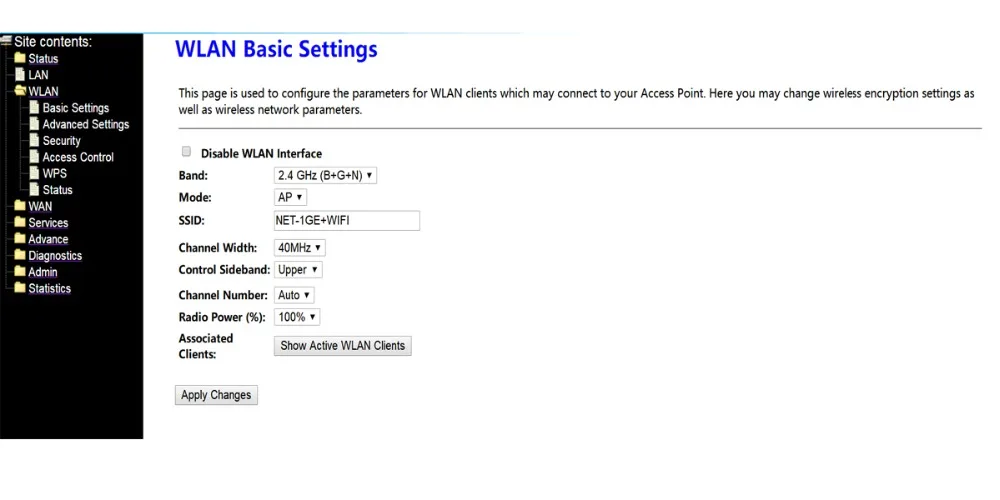1000x500 pixels.
Task: Enable the Disable WLAN Interface checkbox
Action: [186, 152]
